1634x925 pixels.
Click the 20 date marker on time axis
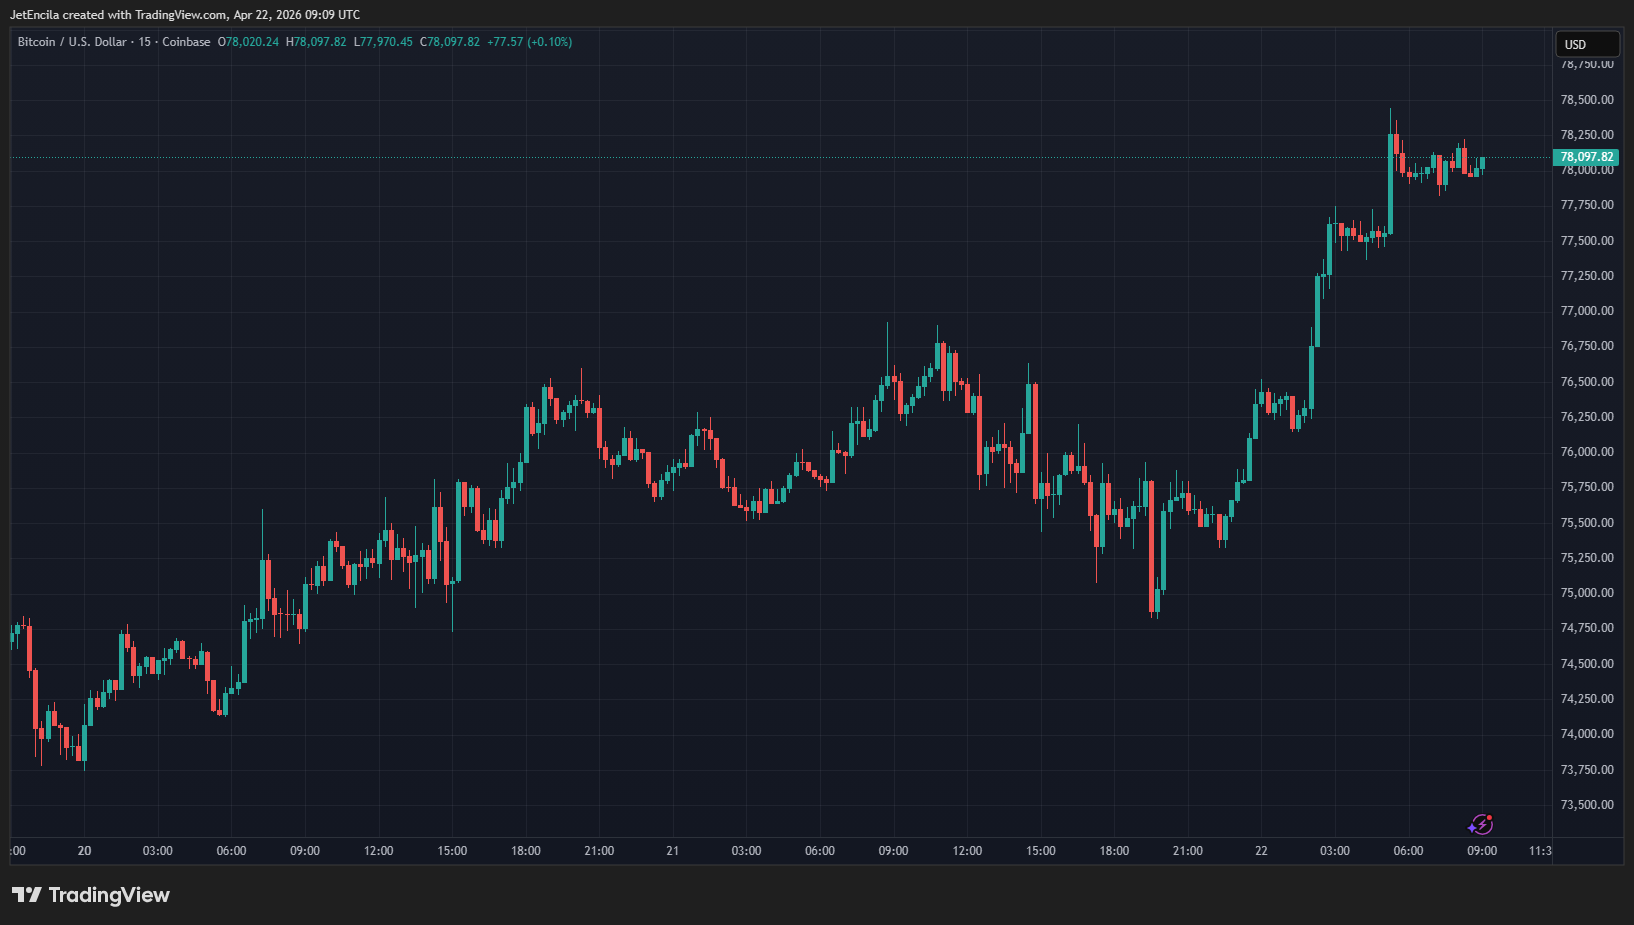coord(84,851)
